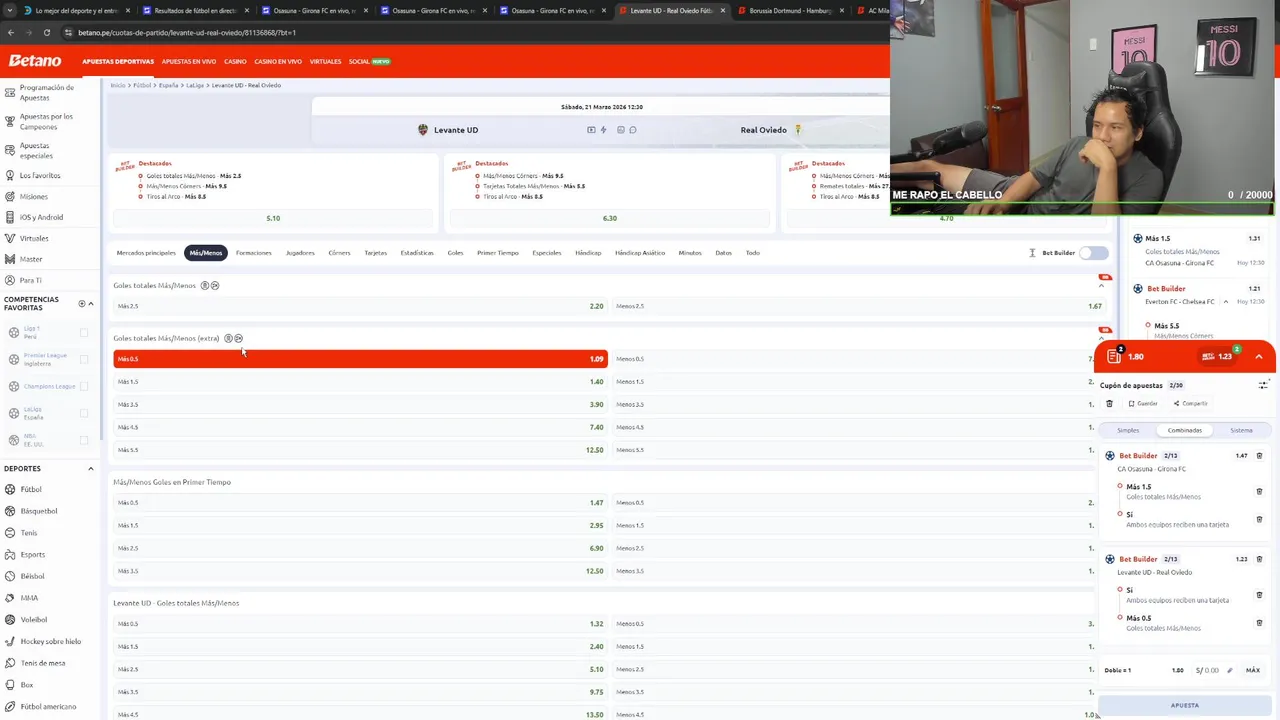Open coupon settings sliders icon
Viewport: 1280px width, 720px height.
point(1264,385)
